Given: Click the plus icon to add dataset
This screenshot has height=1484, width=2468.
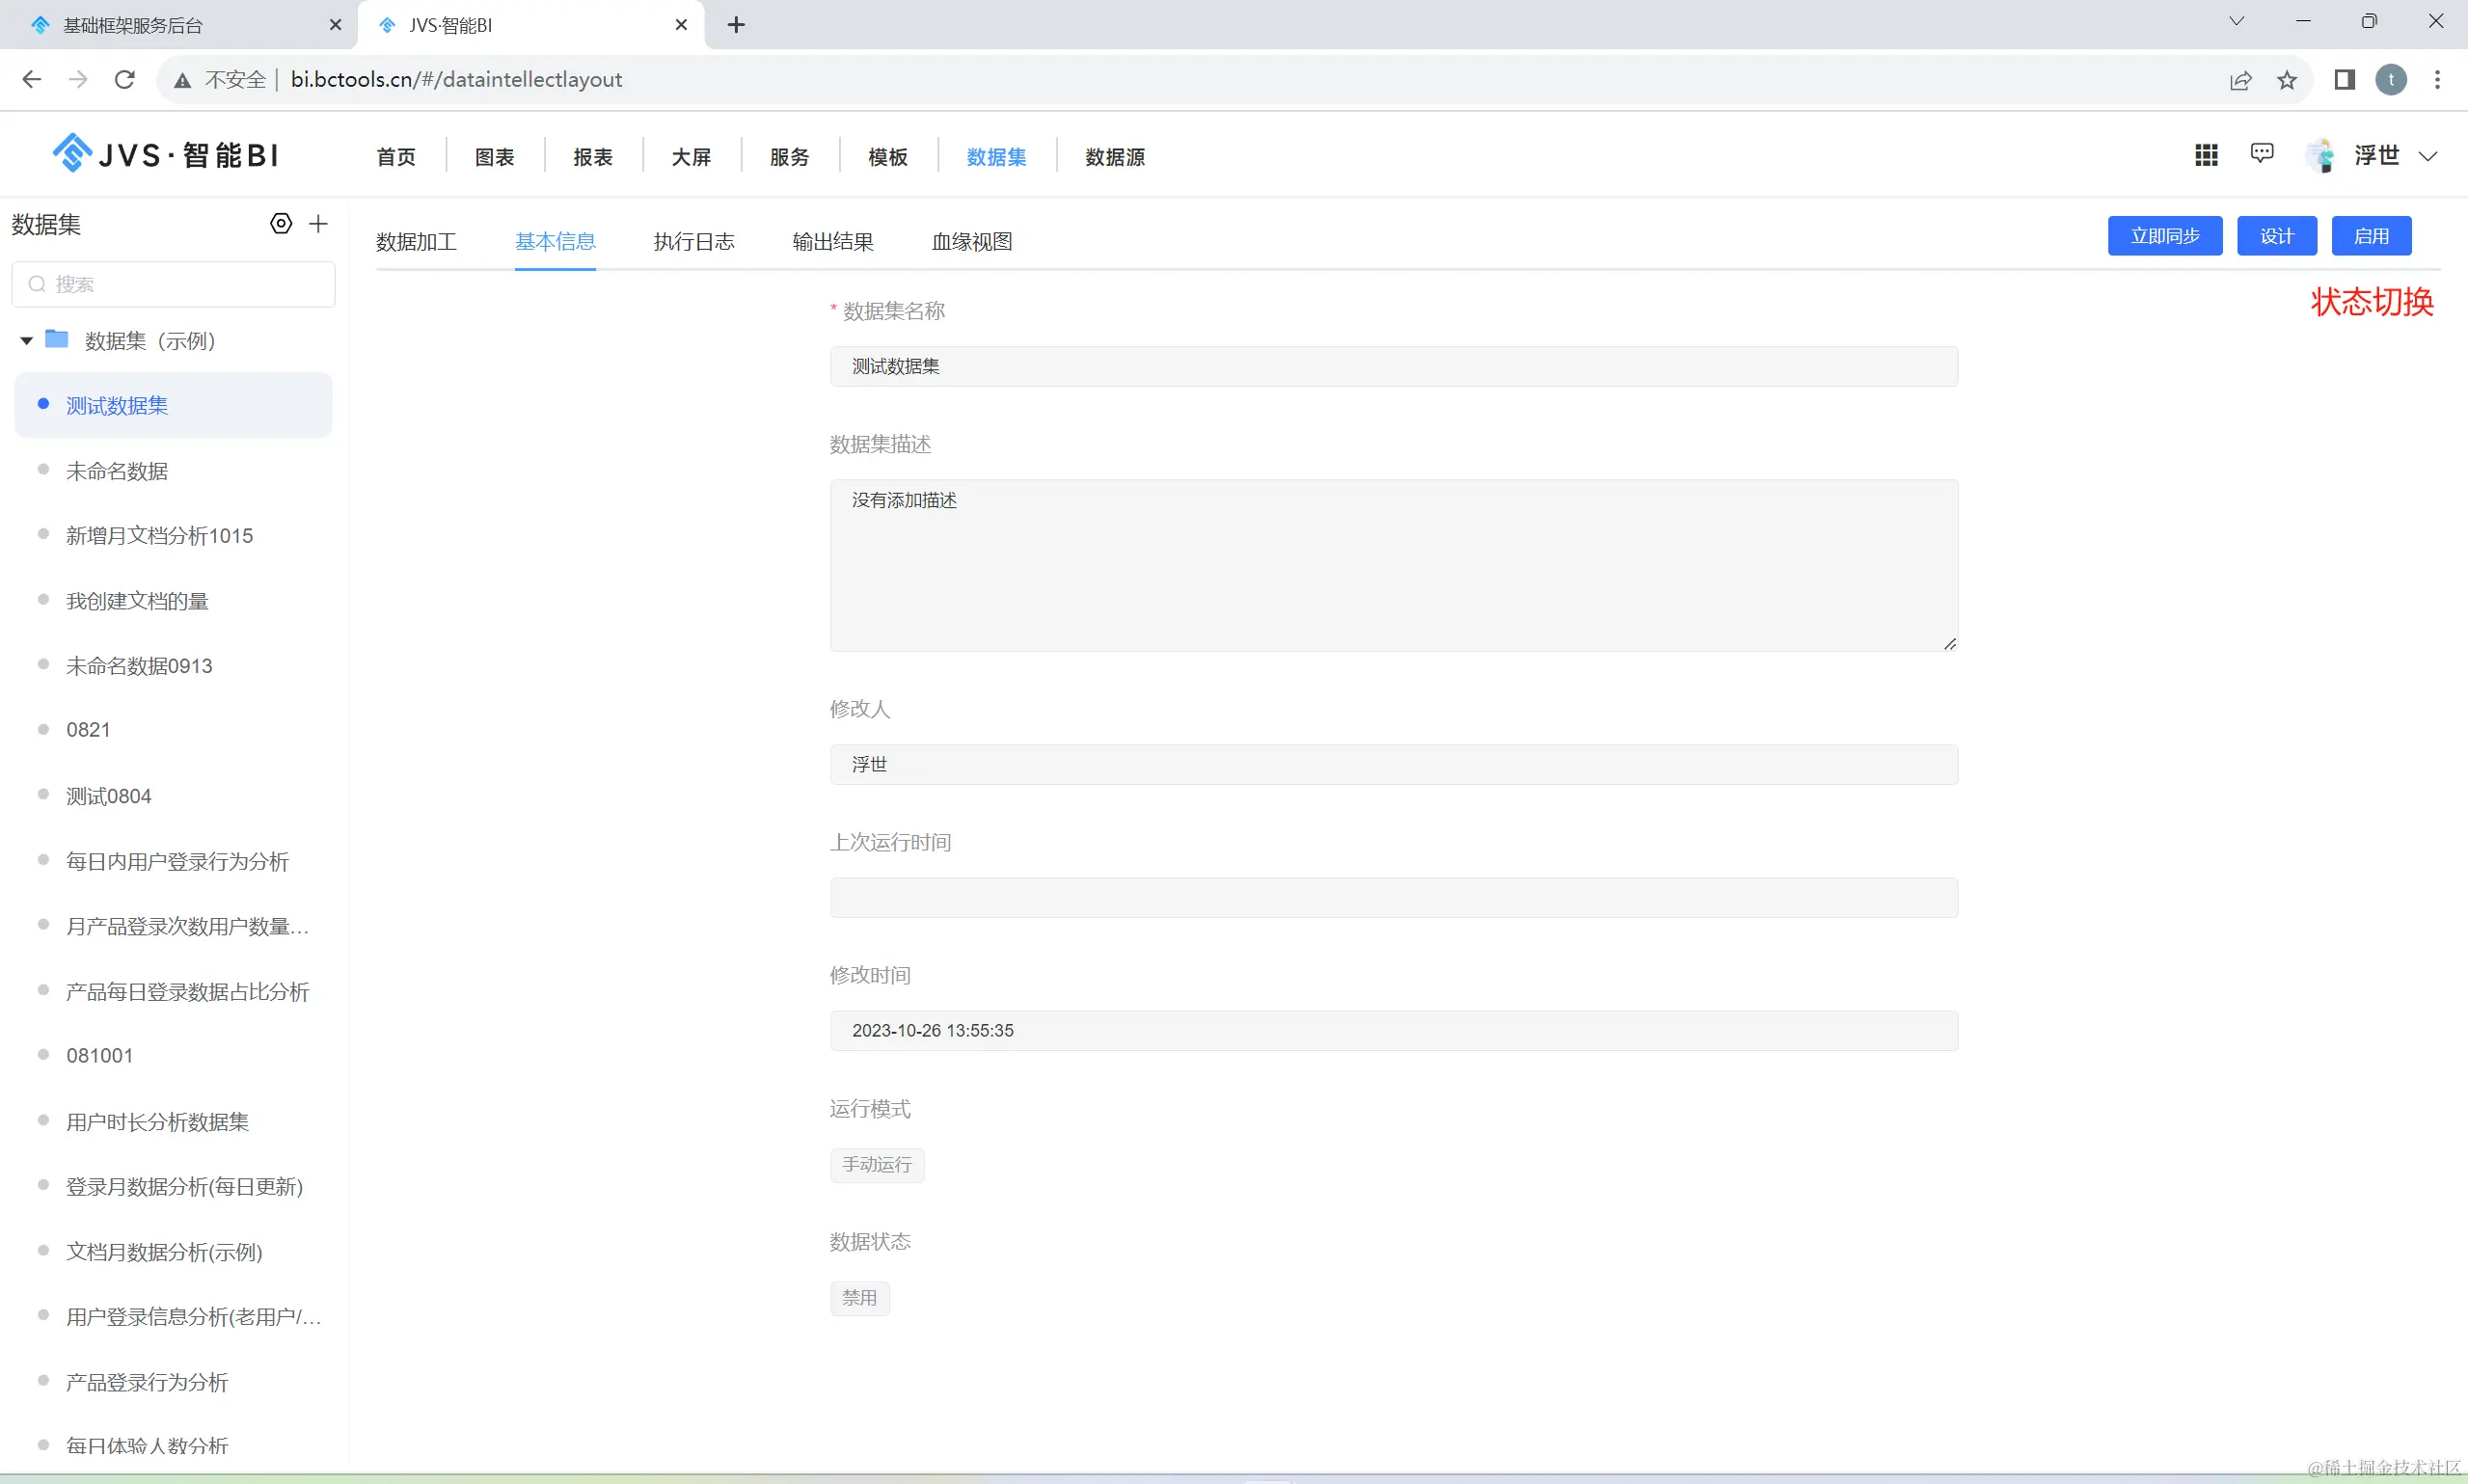Looking at the screenshot, I should (x=319, y=224).
